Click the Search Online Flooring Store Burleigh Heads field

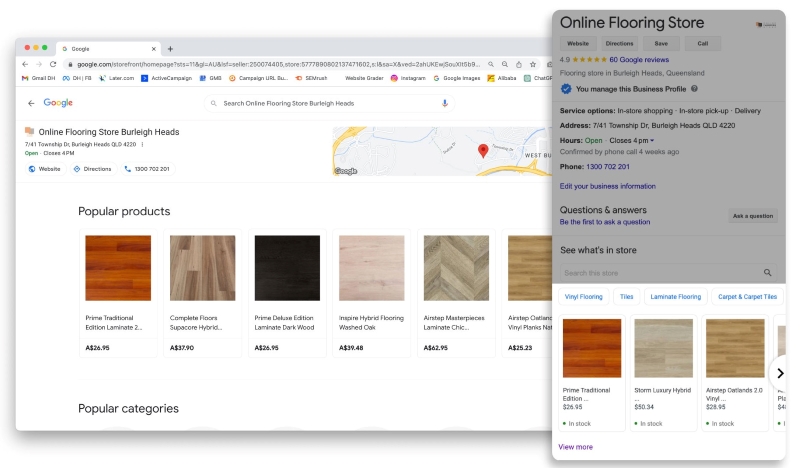click(x=329, y=103)
